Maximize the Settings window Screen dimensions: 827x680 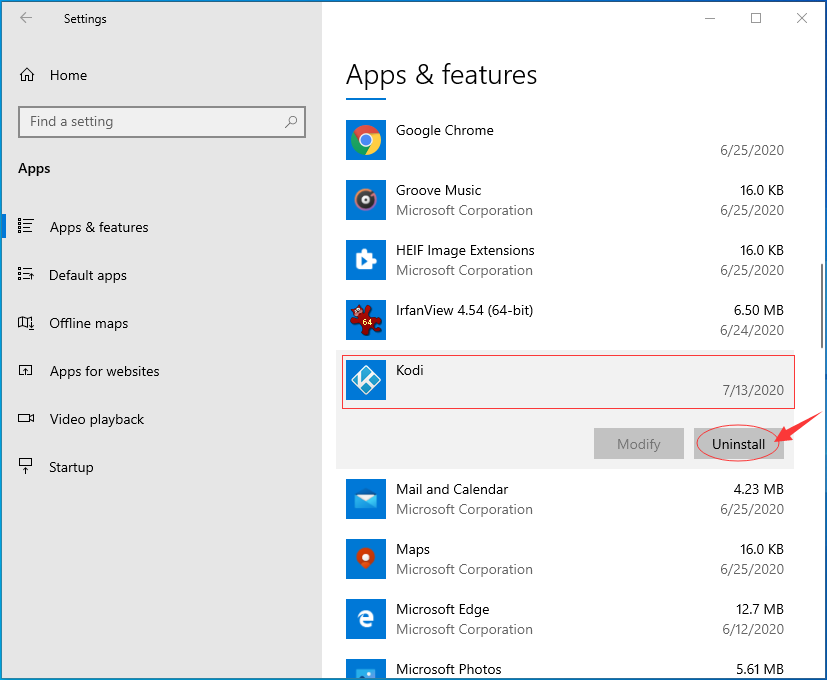pyautogui.click(x=756, y=18)
